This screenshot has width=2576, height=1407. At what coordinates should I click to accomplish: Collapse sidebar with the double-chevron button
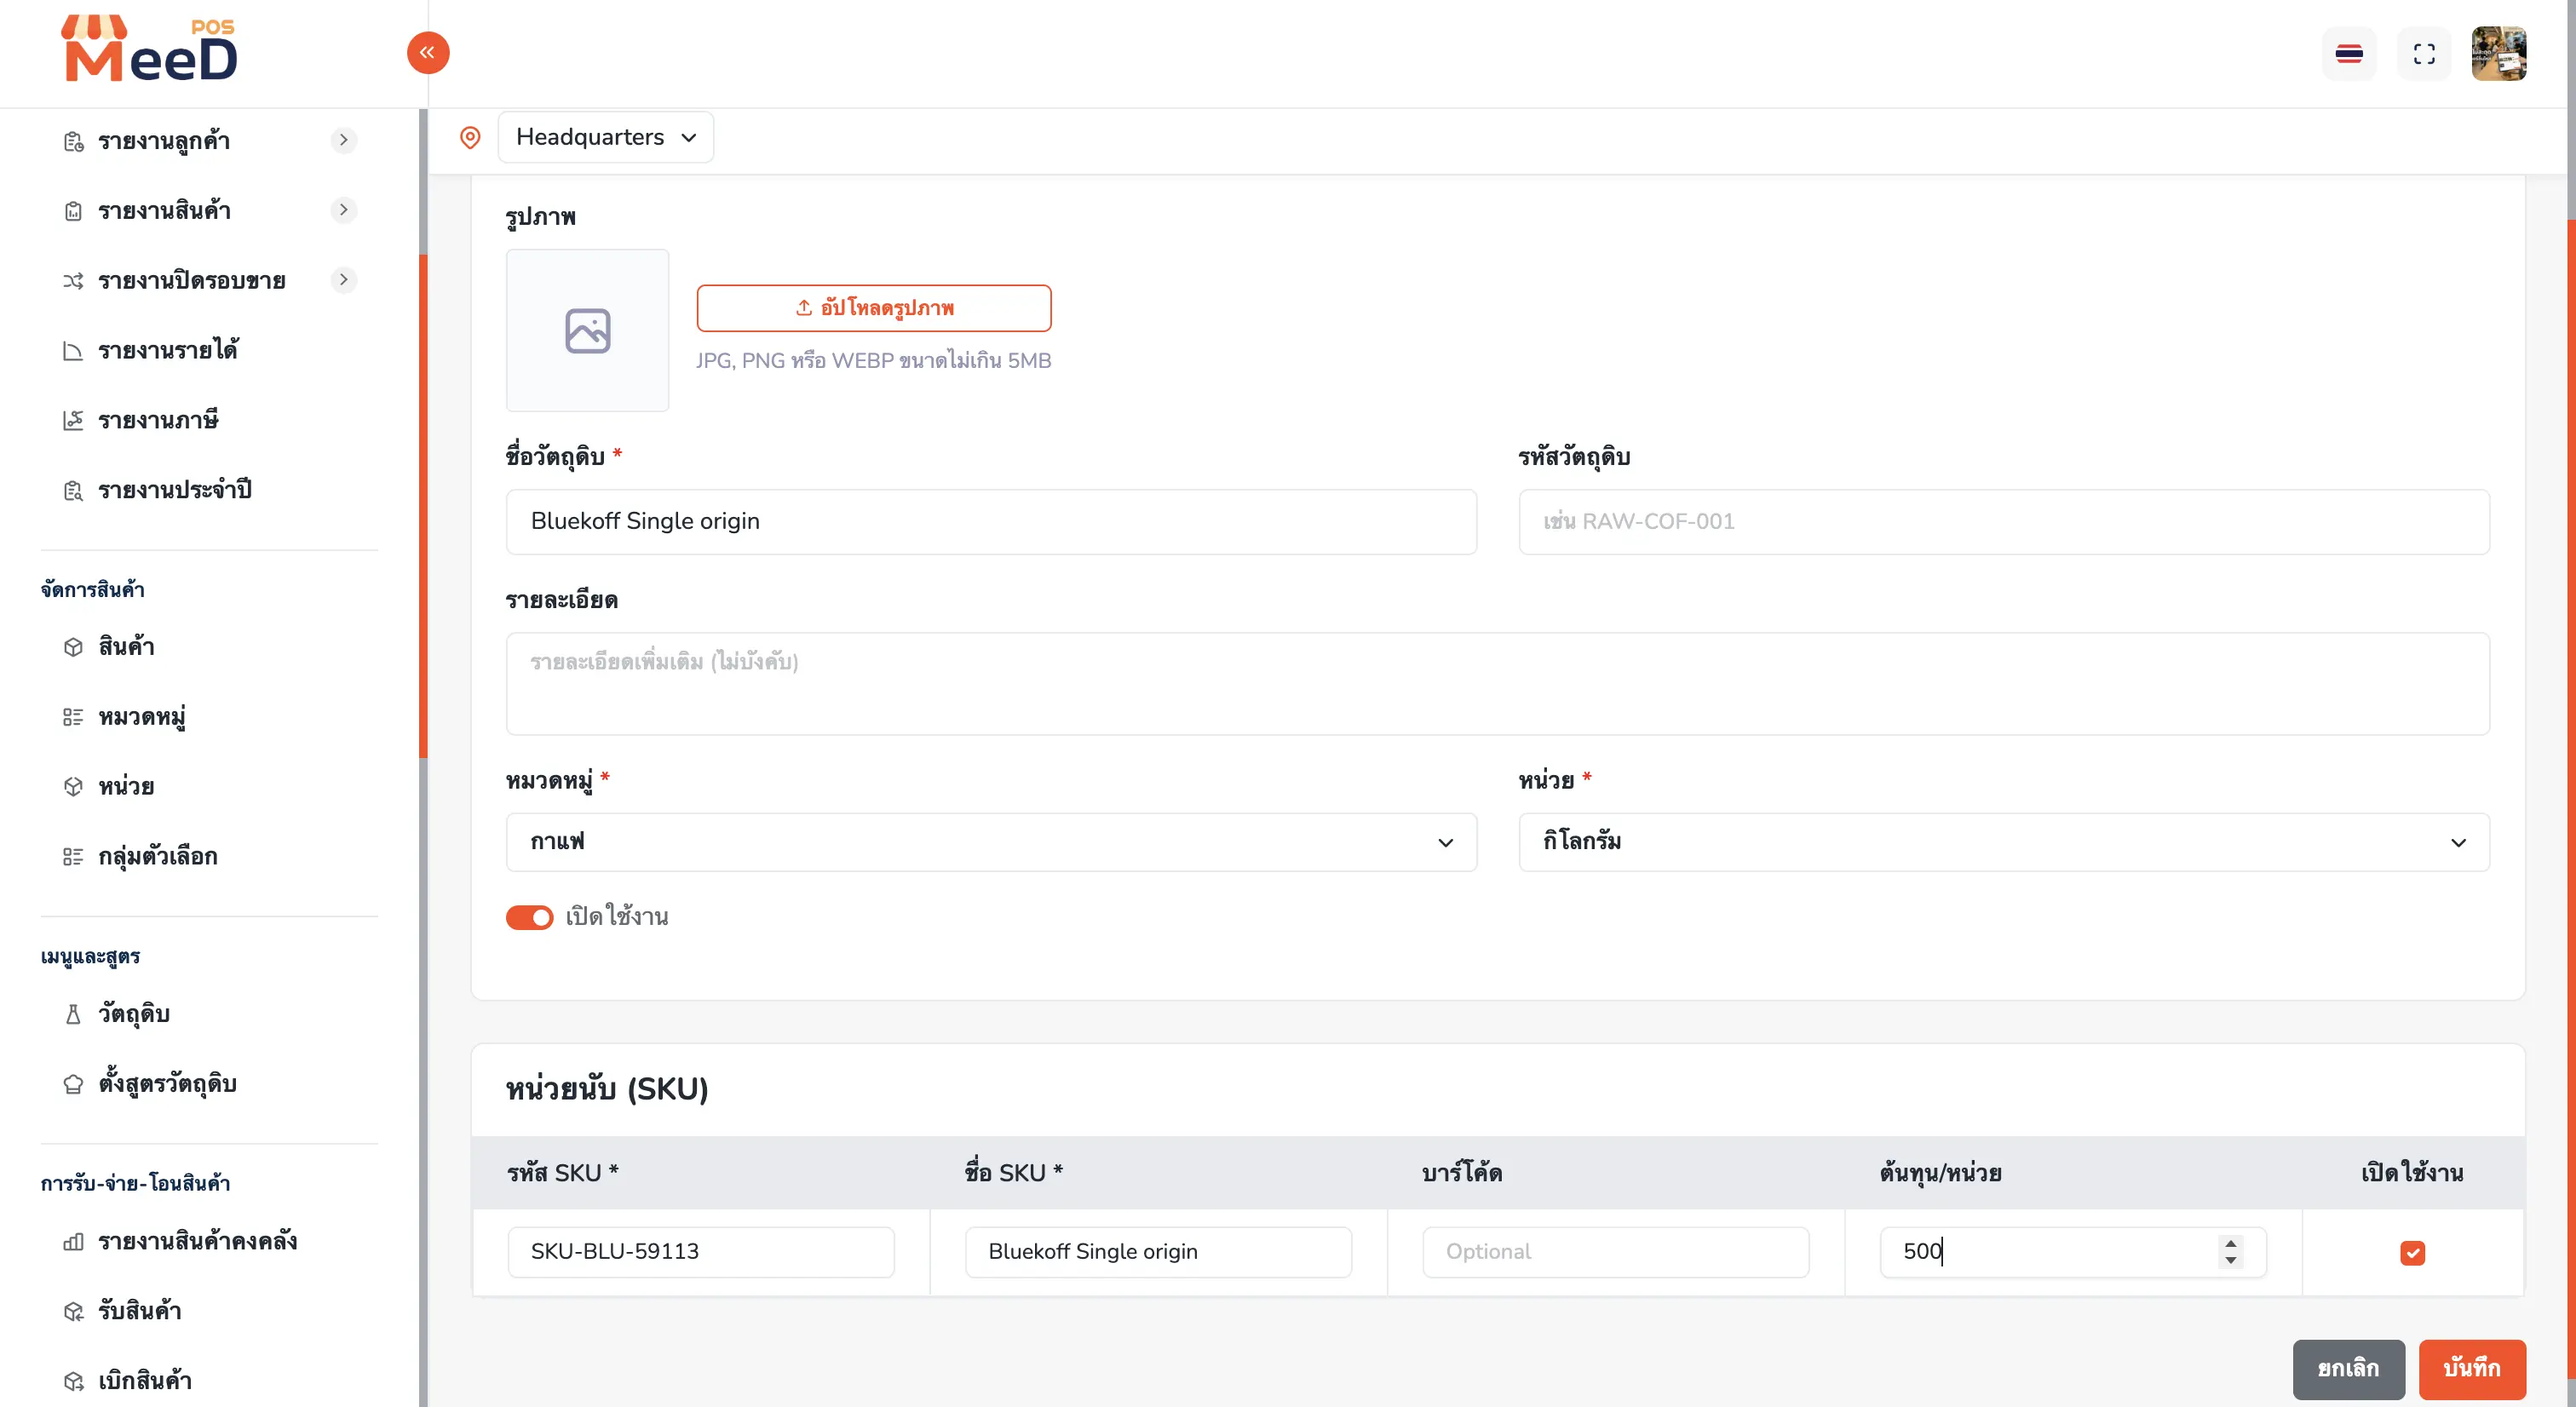tap(428, 53)
